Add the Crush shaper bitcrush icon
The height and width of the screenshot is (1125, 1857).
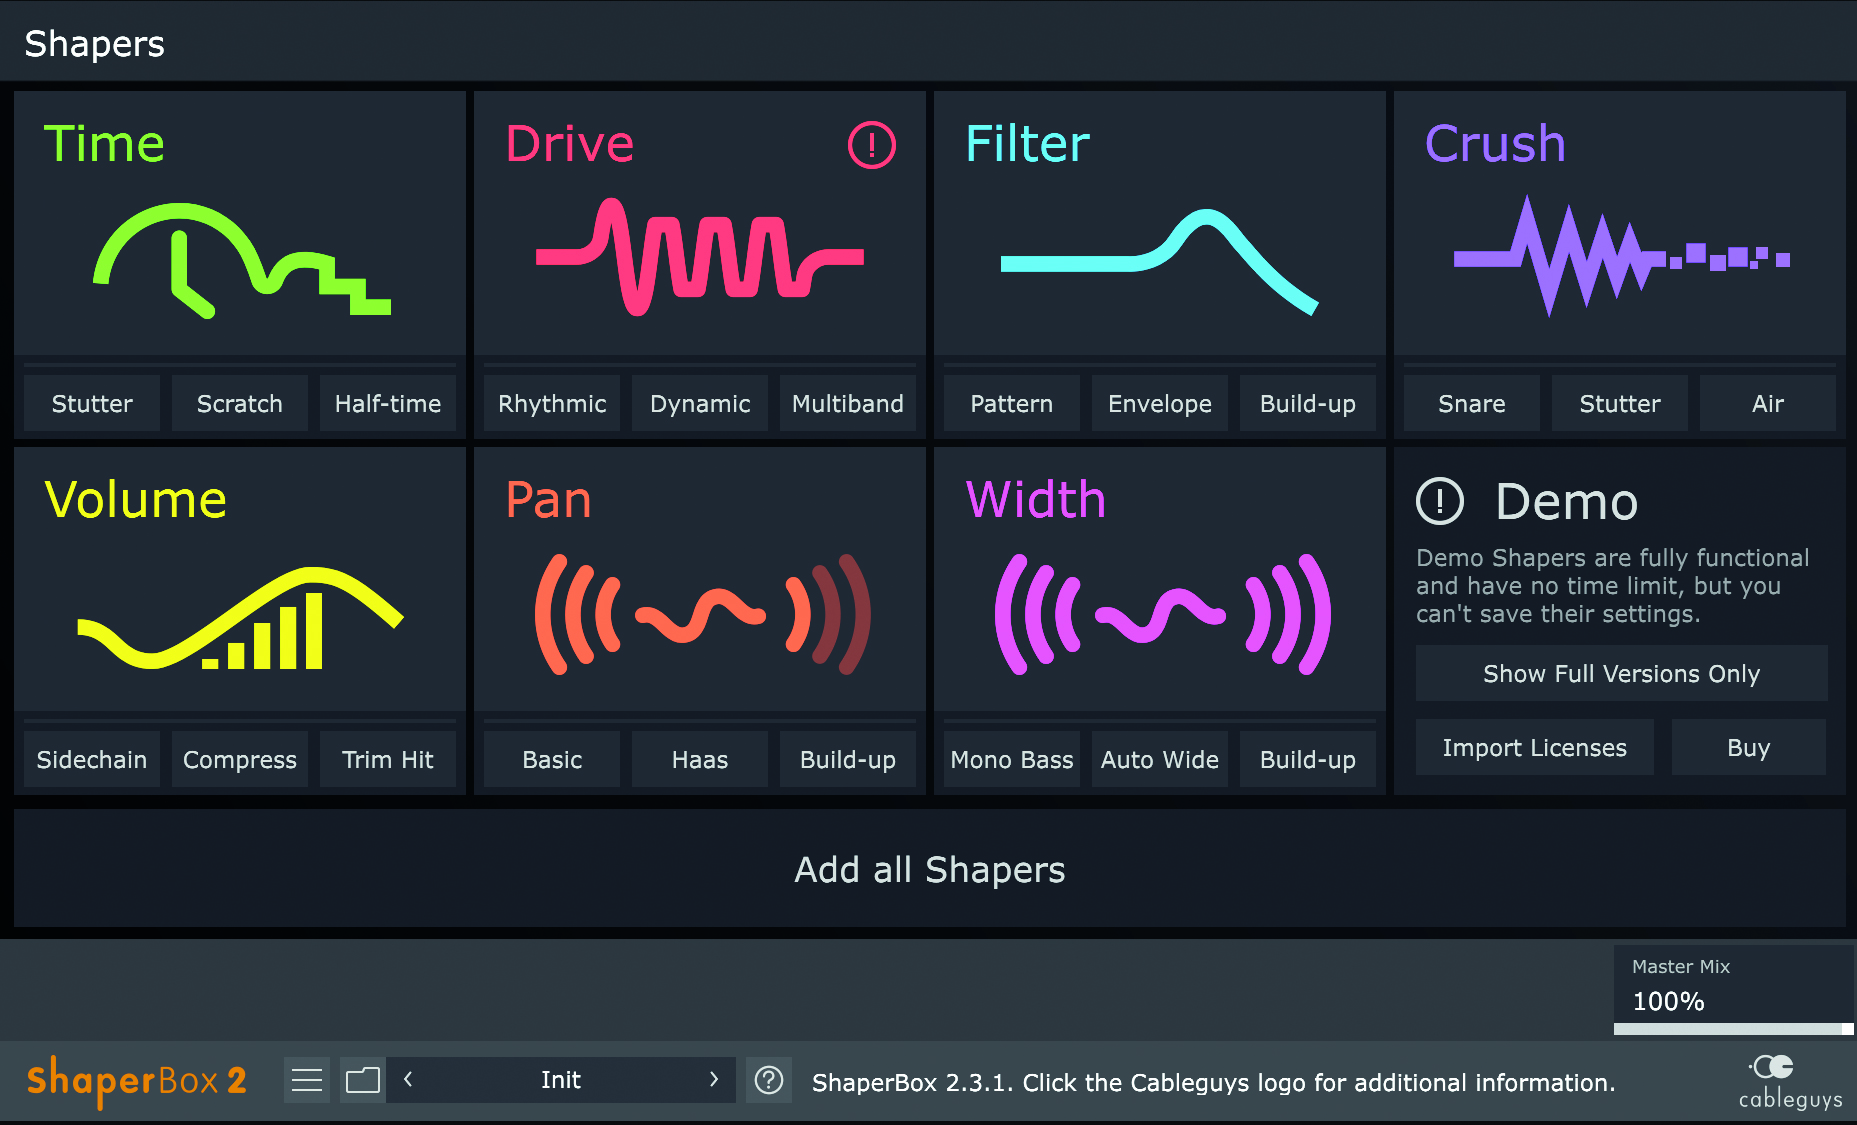tap(1621, 257)
